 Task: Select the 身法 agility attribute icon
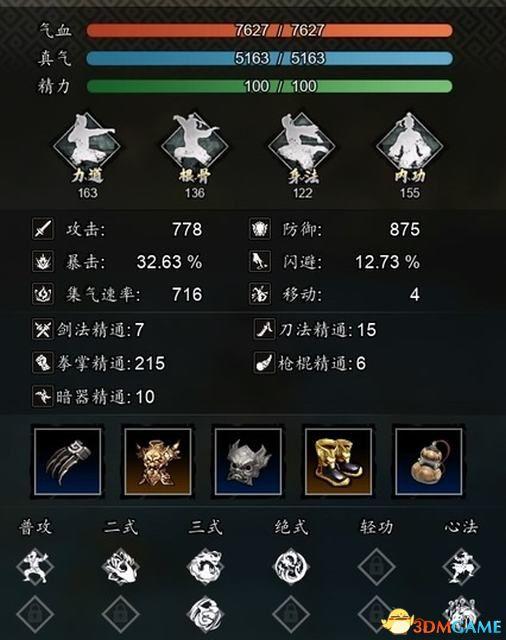pyautogui.click(x=302, y=142)
